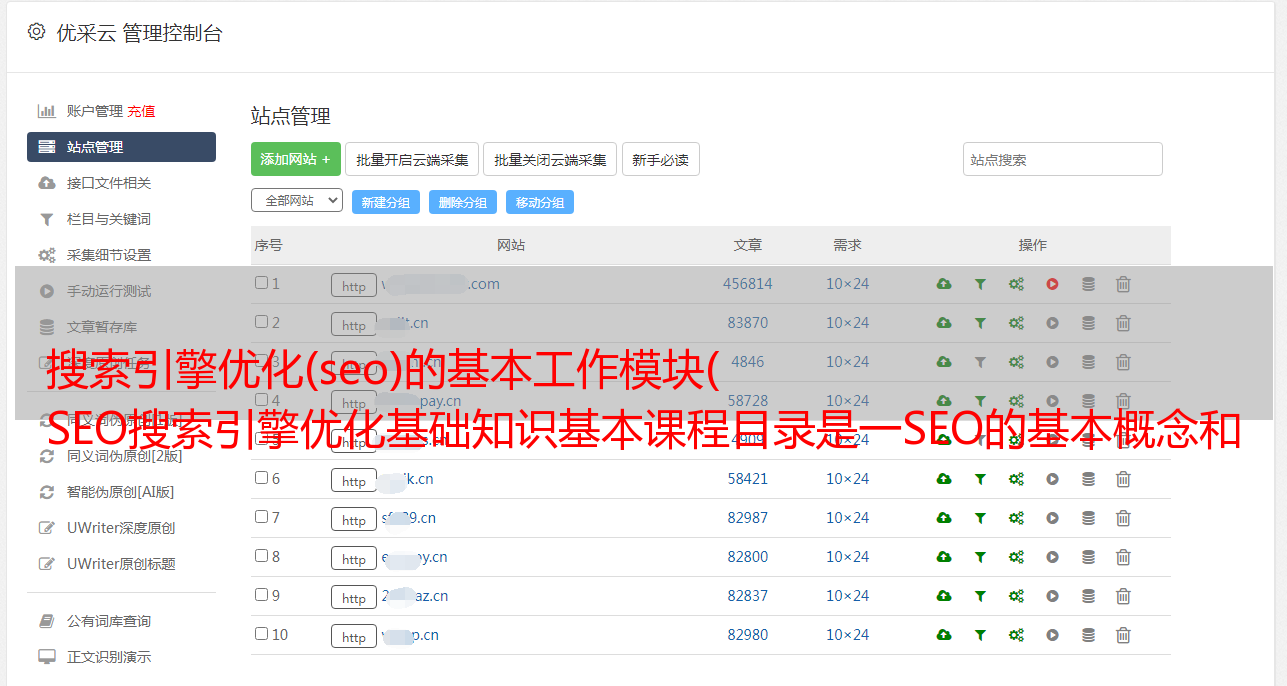
Task: Open the 新手必读 guide button
Action: tap(661, 159)
